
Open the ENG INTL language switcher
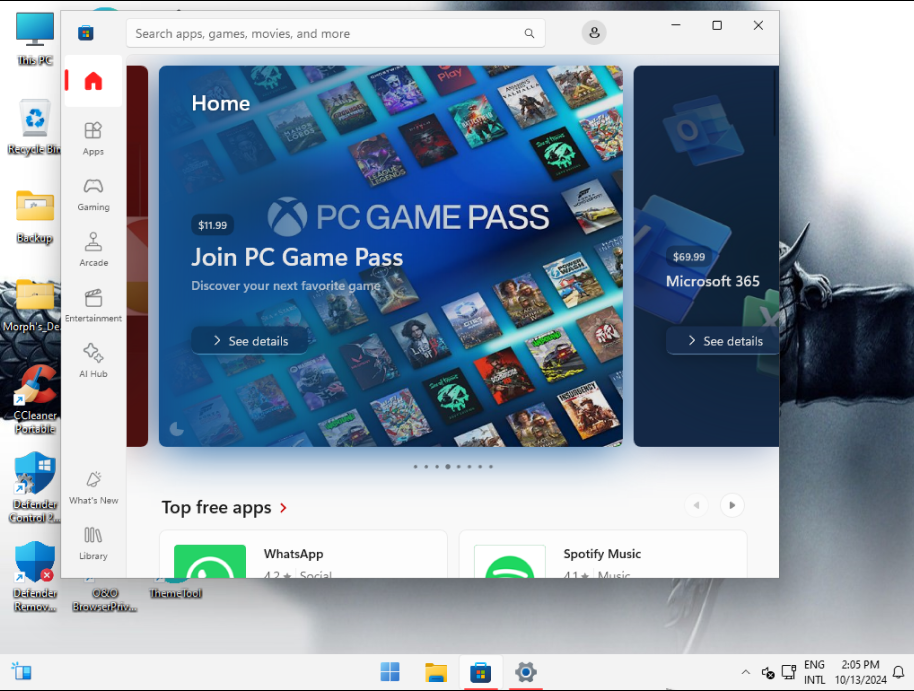[x=814, y=672]
